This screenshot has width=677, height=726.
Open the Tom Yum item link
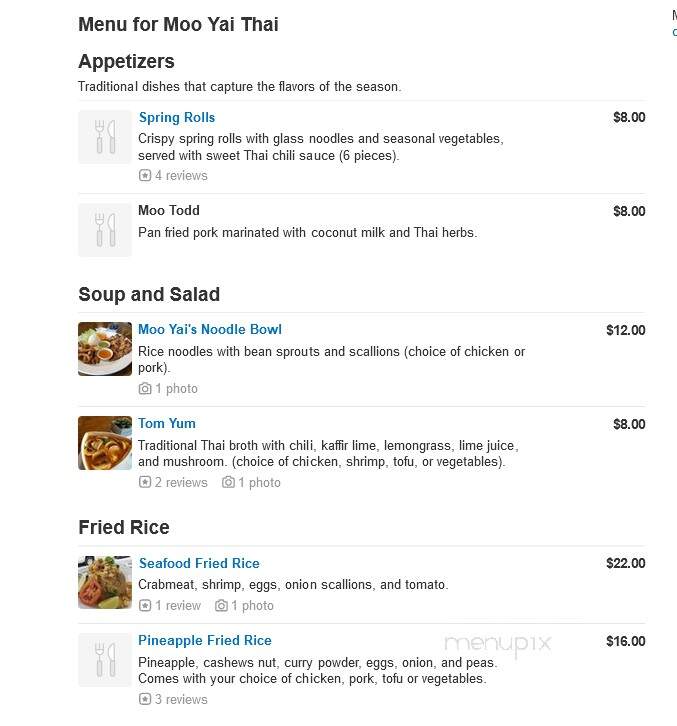point(167,423)
